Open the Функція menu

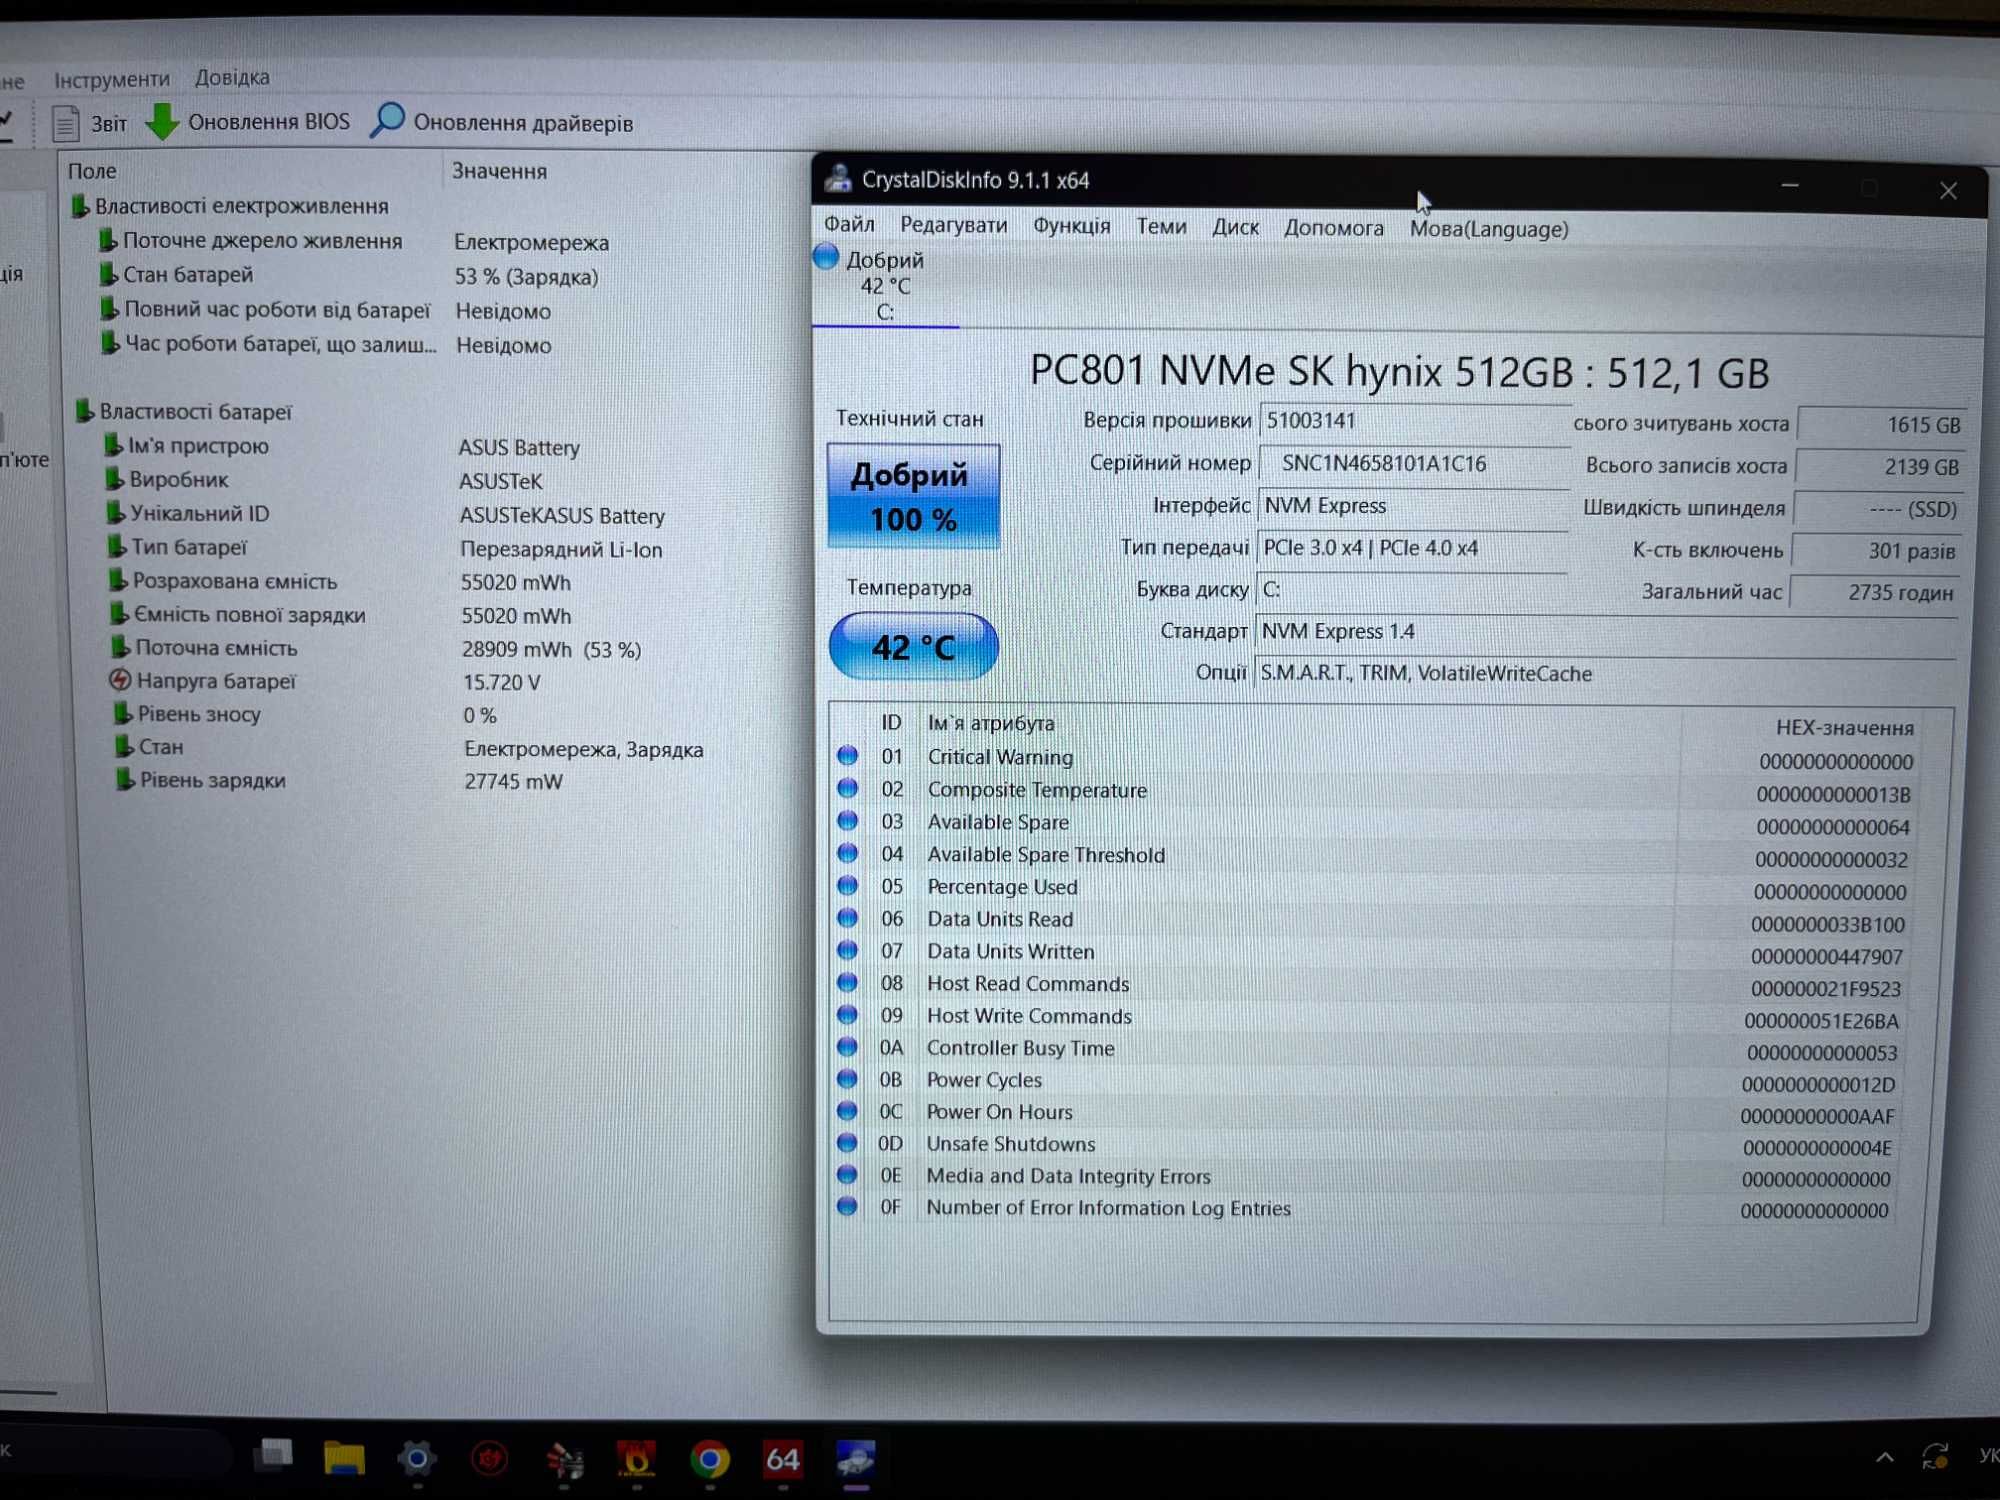click(1071, 226)
